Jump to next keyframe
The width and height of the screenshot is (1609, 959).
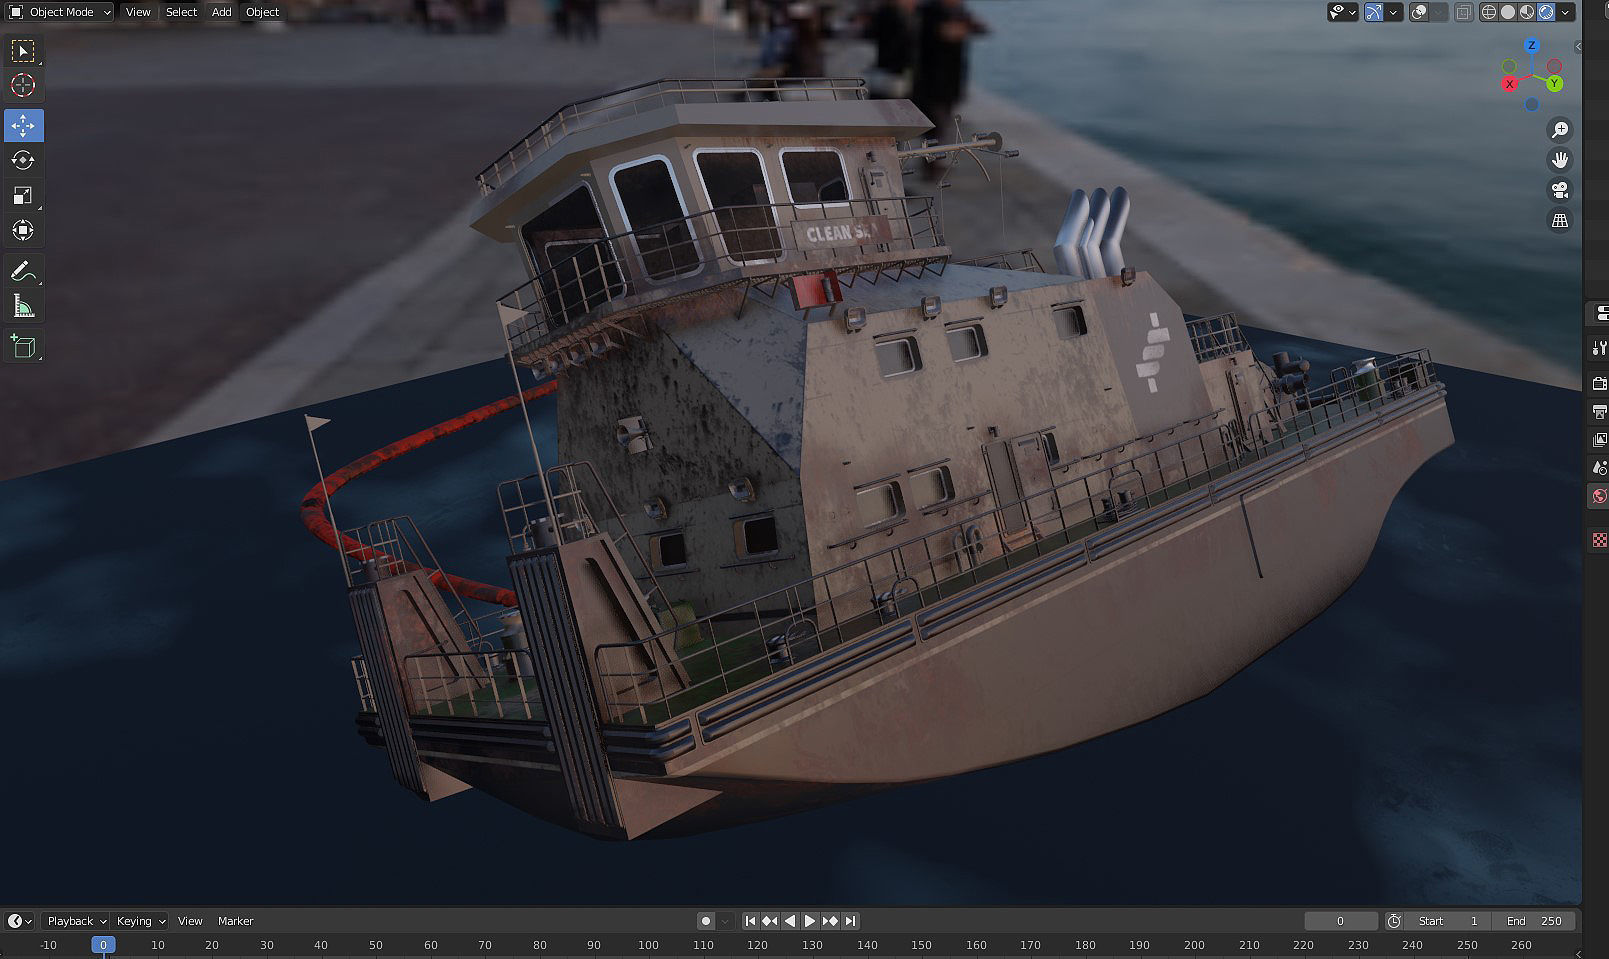point(830,921)
